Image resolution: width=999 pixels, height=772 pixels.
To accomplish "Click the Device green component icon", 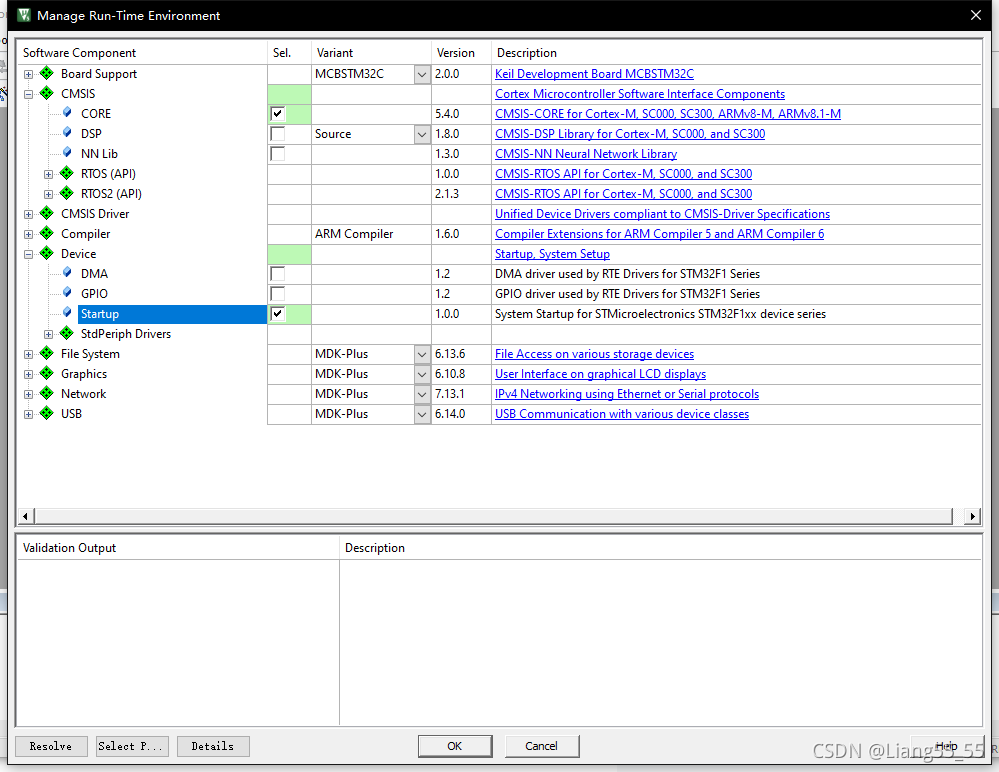I will [x=47, y=254].
